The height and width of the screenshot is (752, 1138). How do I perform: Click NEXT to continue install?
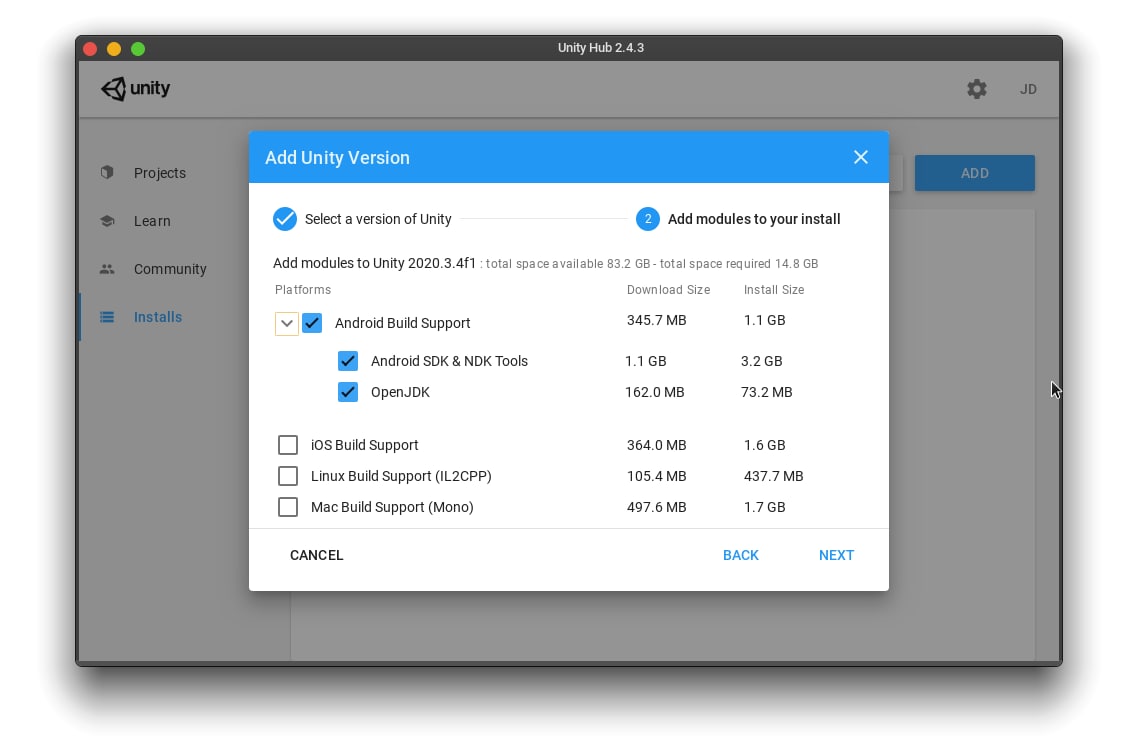click(836, 555)
